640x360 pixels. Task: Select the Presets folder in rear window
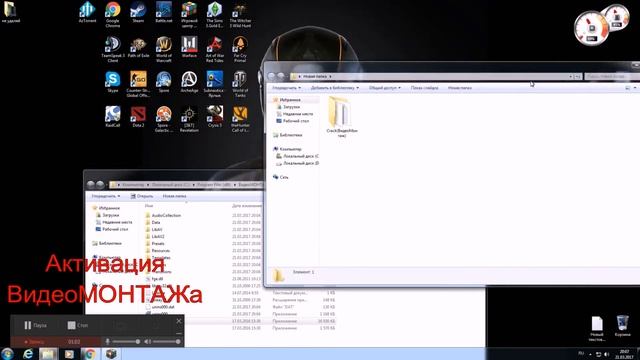point(155,243)
